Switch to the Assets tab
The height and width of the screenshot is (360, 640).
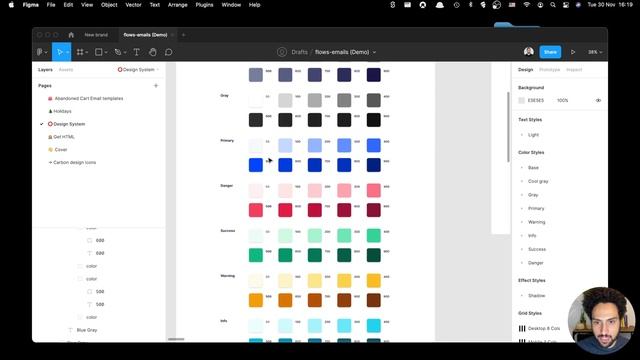(66, 70)
